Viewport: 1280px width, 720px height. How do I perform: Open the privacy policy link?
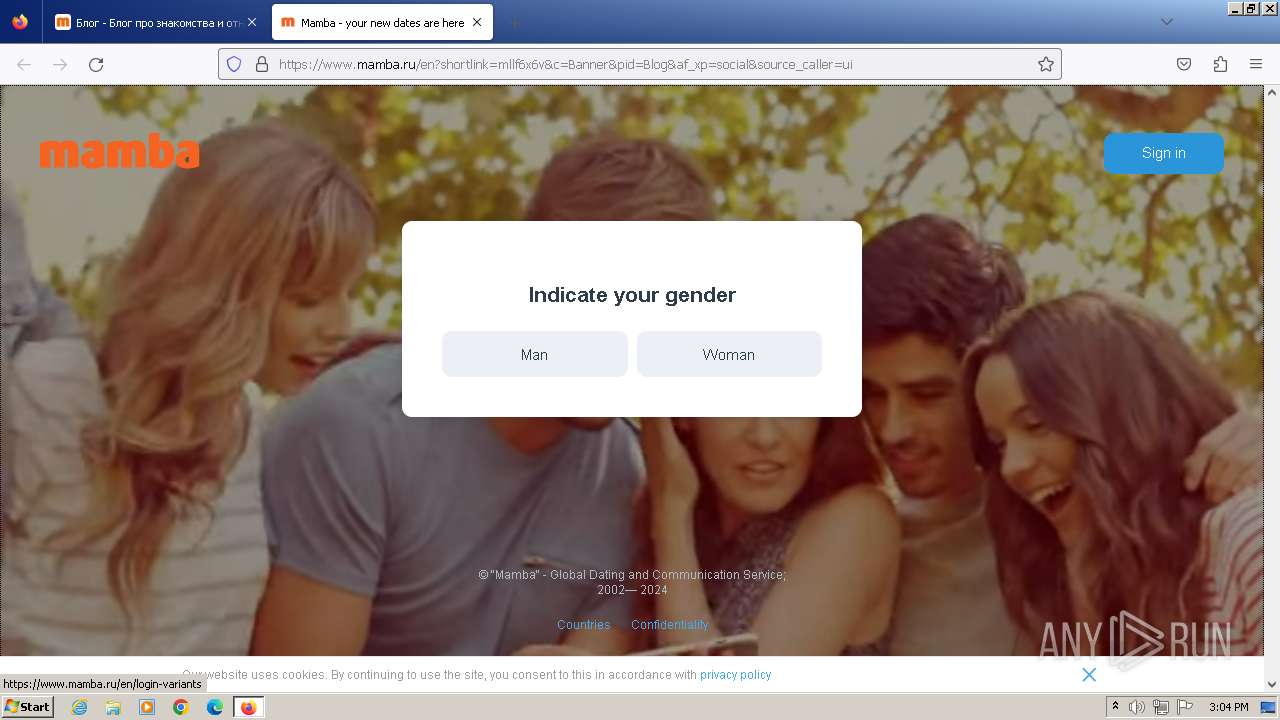point(735,675)
